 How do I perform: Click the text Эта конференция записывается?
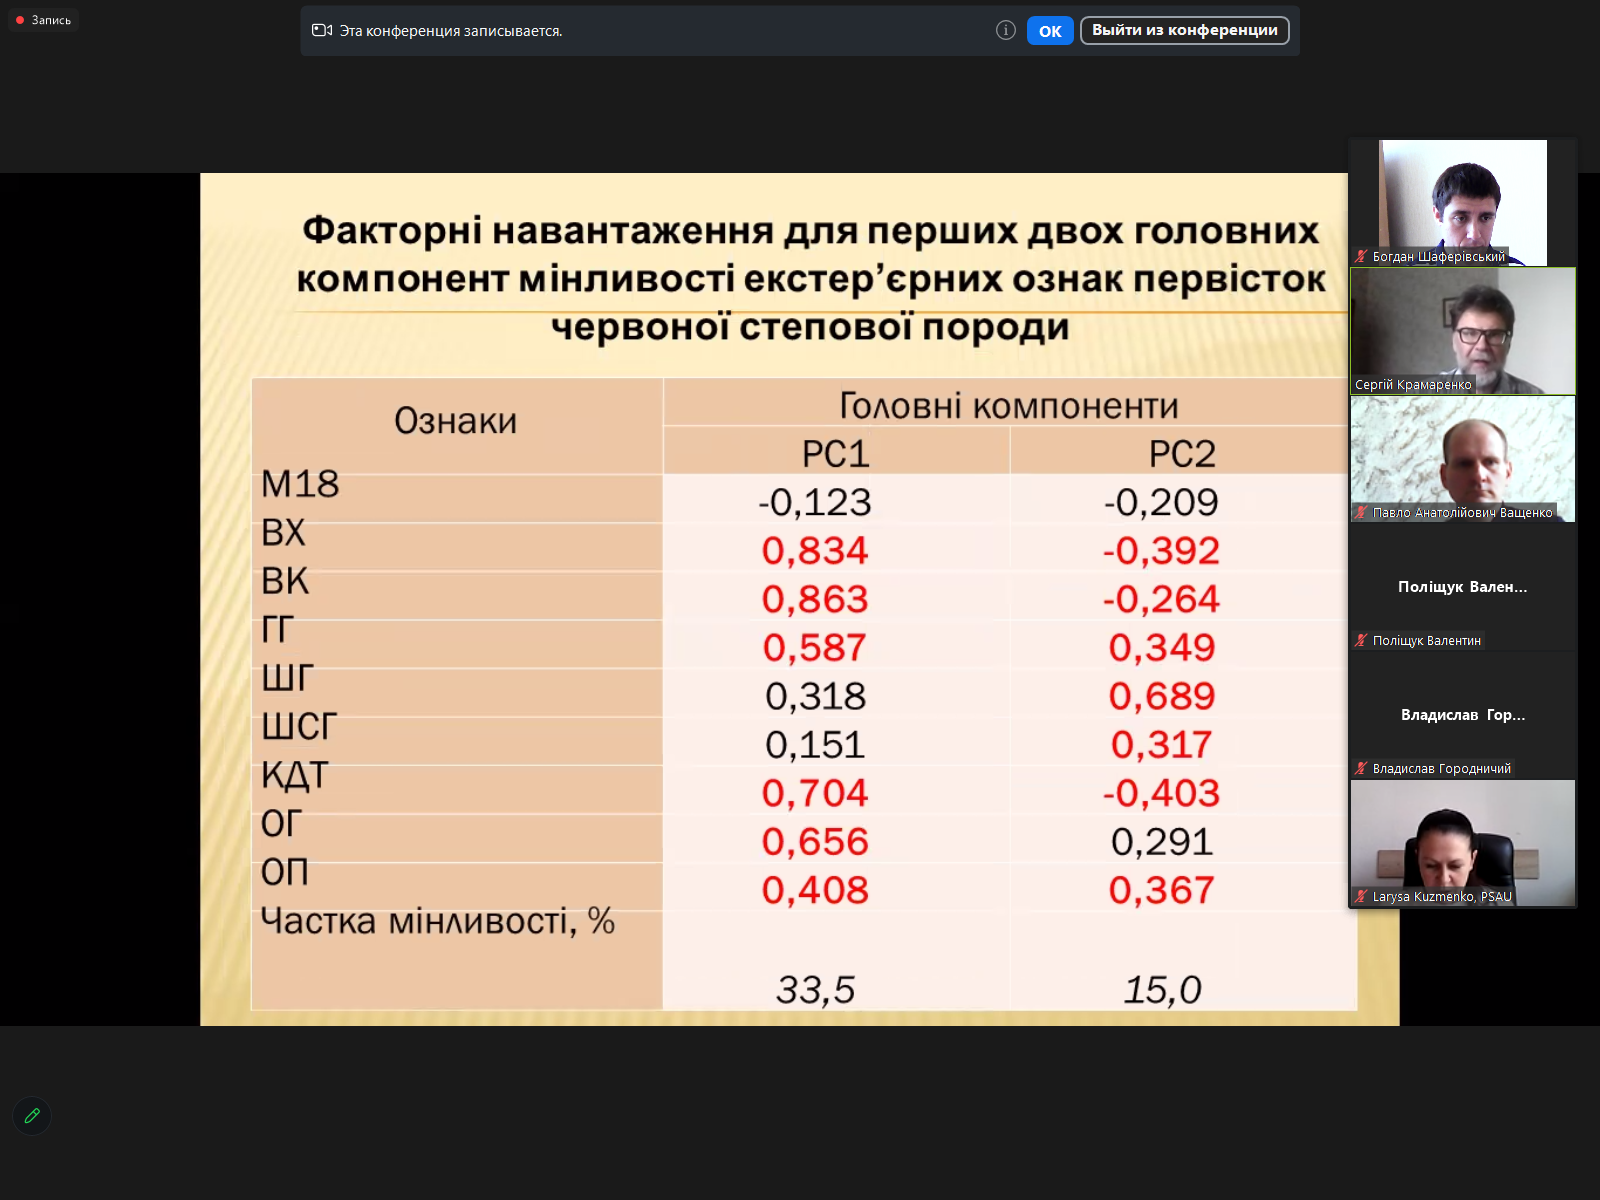pos(451,31)
